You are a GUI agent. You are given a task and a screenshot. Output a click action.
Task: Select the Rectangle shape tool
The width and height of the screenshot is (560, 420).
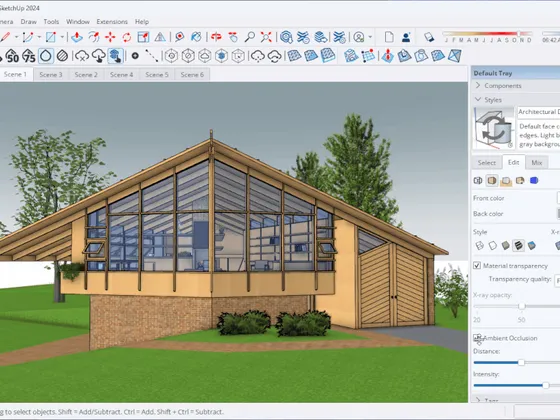click(x=51, y=37)
